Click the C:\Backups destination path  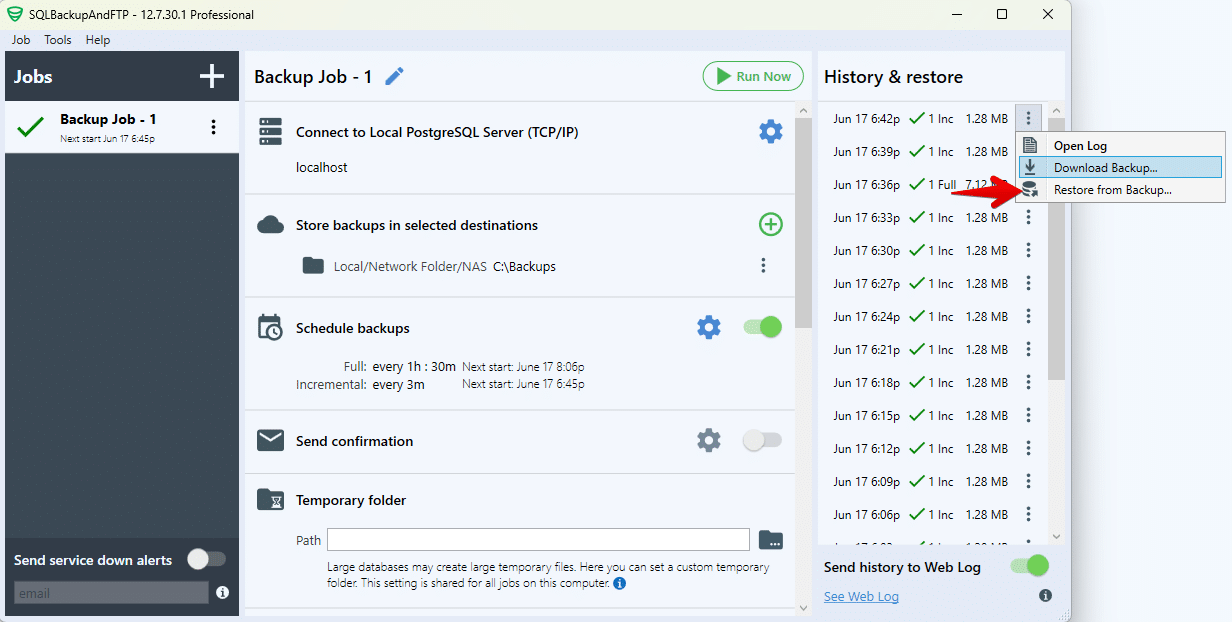(524, 266)
